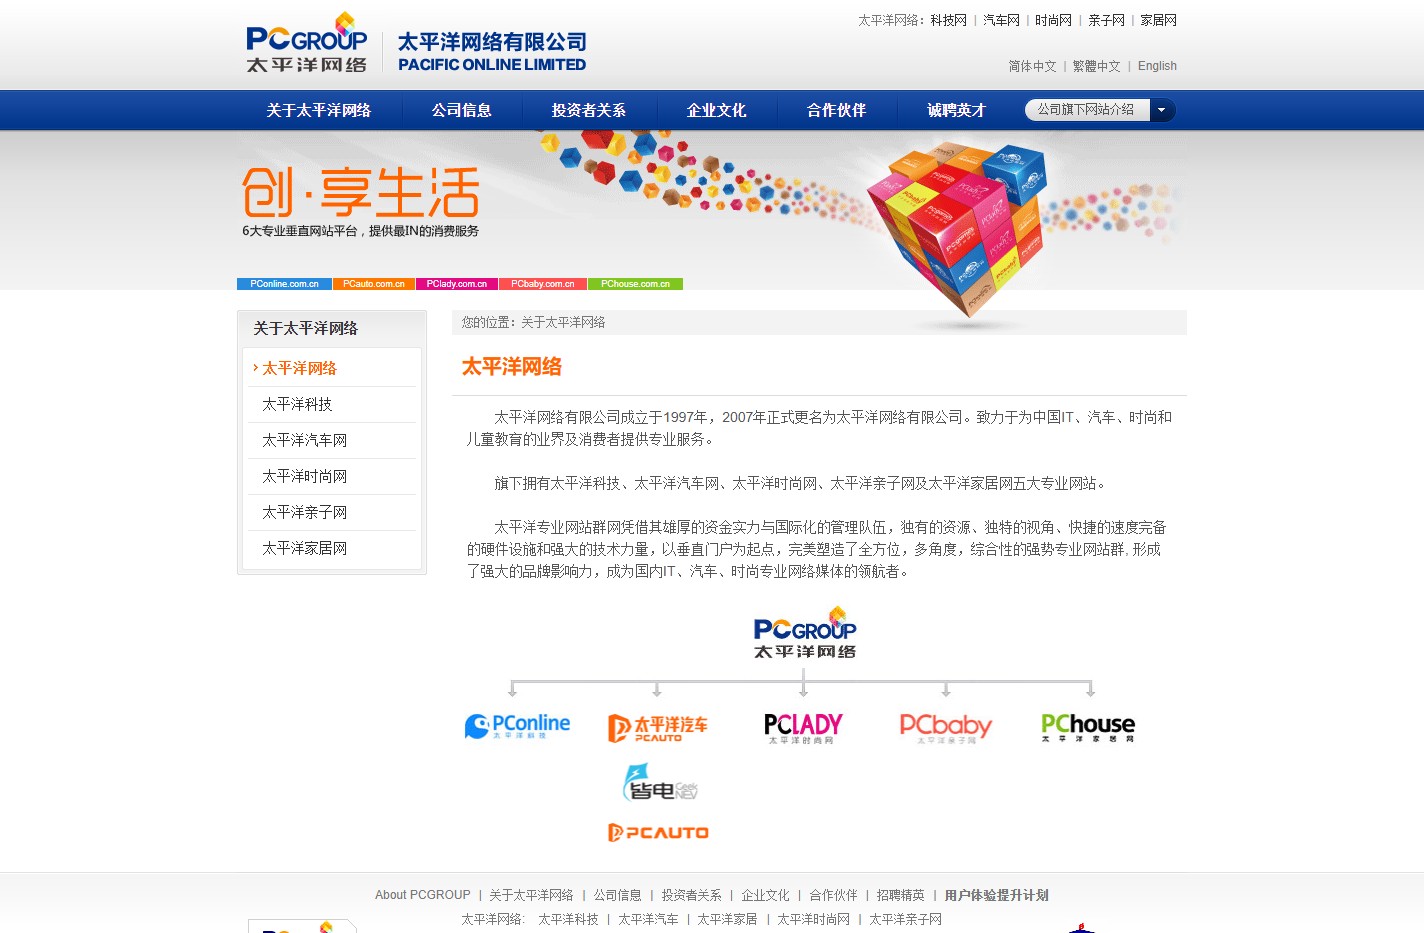Viewport: 1424px width, 933px height.
Task: Open footer link 关于太平洋网络
Action: pos(531,895)
